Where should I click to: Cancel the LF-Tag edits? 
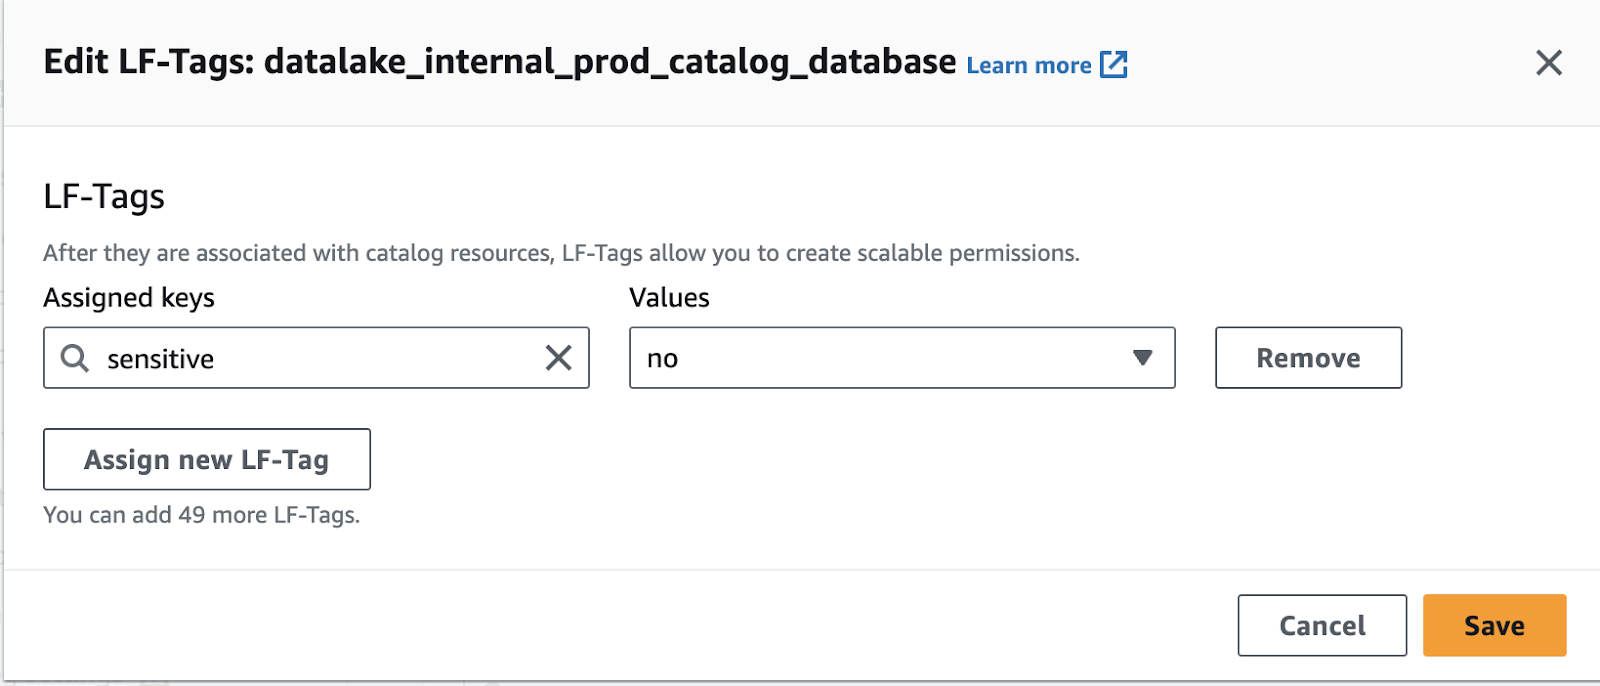1321,626
